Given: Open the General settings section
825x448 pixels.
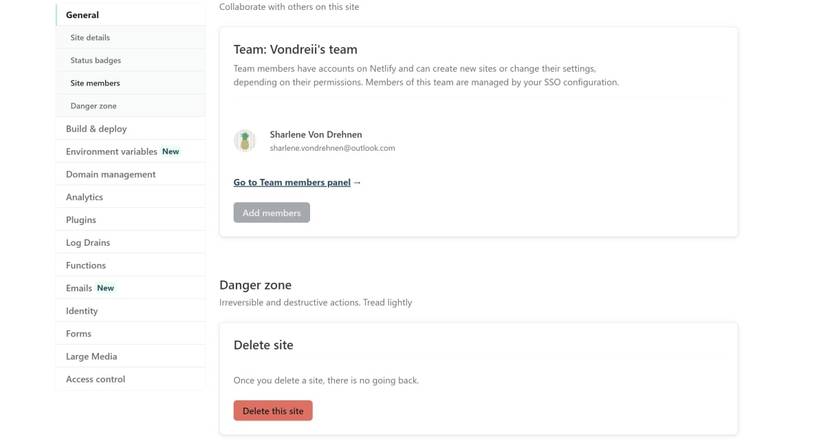Looking at the screenshot, I should pyautogui.click(x=82, y=15).
